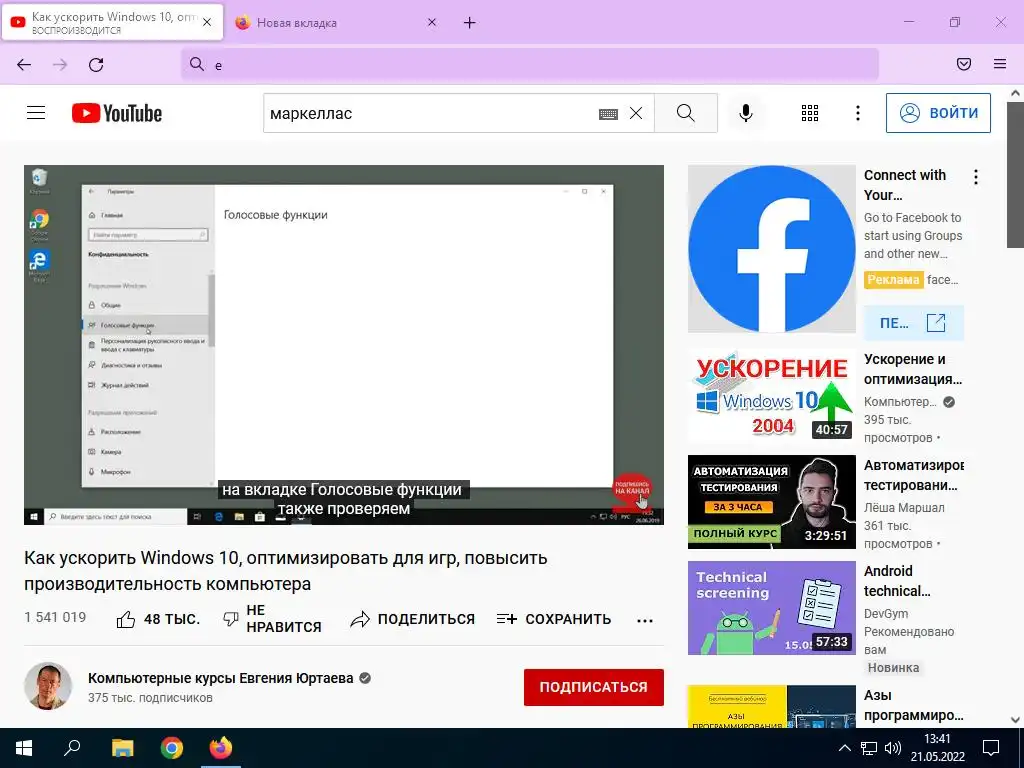1024x768 pixels.
Task: Show hidden system tray icons
Action: tap(844, 748)
